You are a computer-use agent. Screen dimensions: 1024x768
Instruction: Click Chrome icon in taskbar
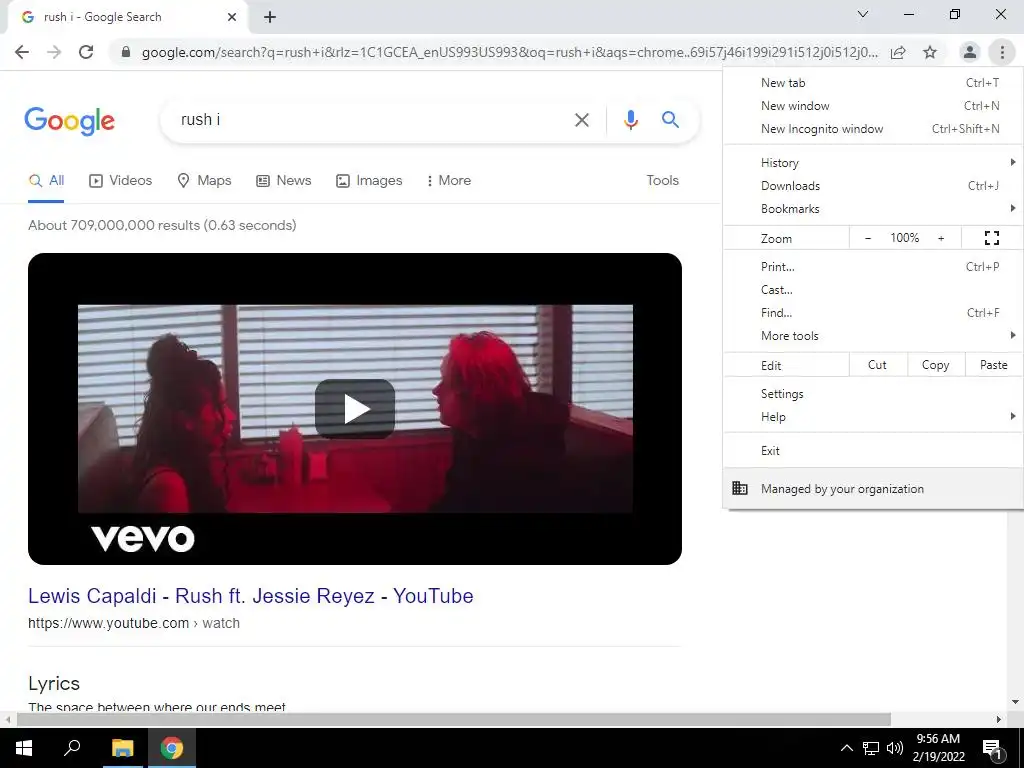coord(172,748)
